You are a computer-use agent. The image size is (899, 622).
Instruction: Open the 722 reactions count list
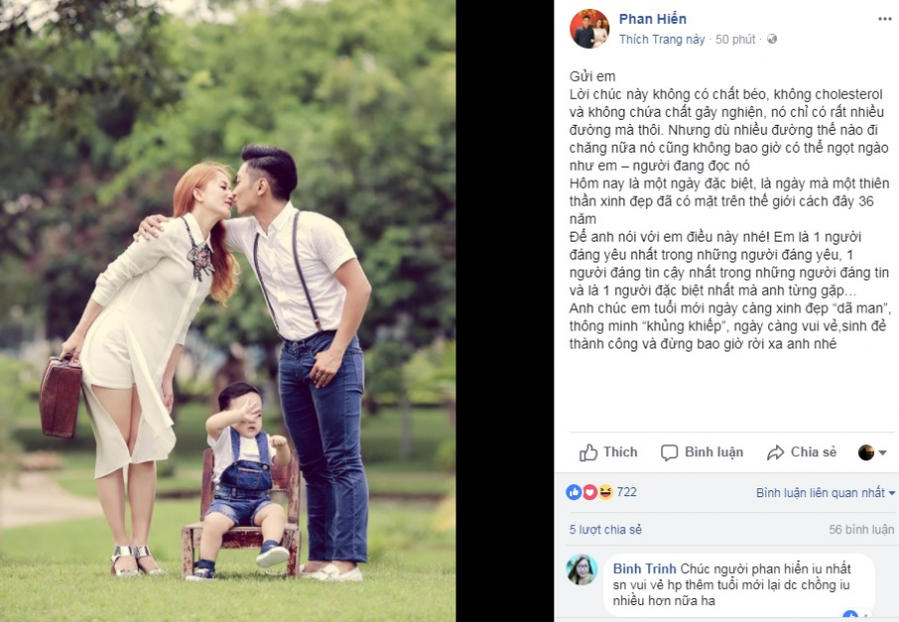[x=627, y=492]
